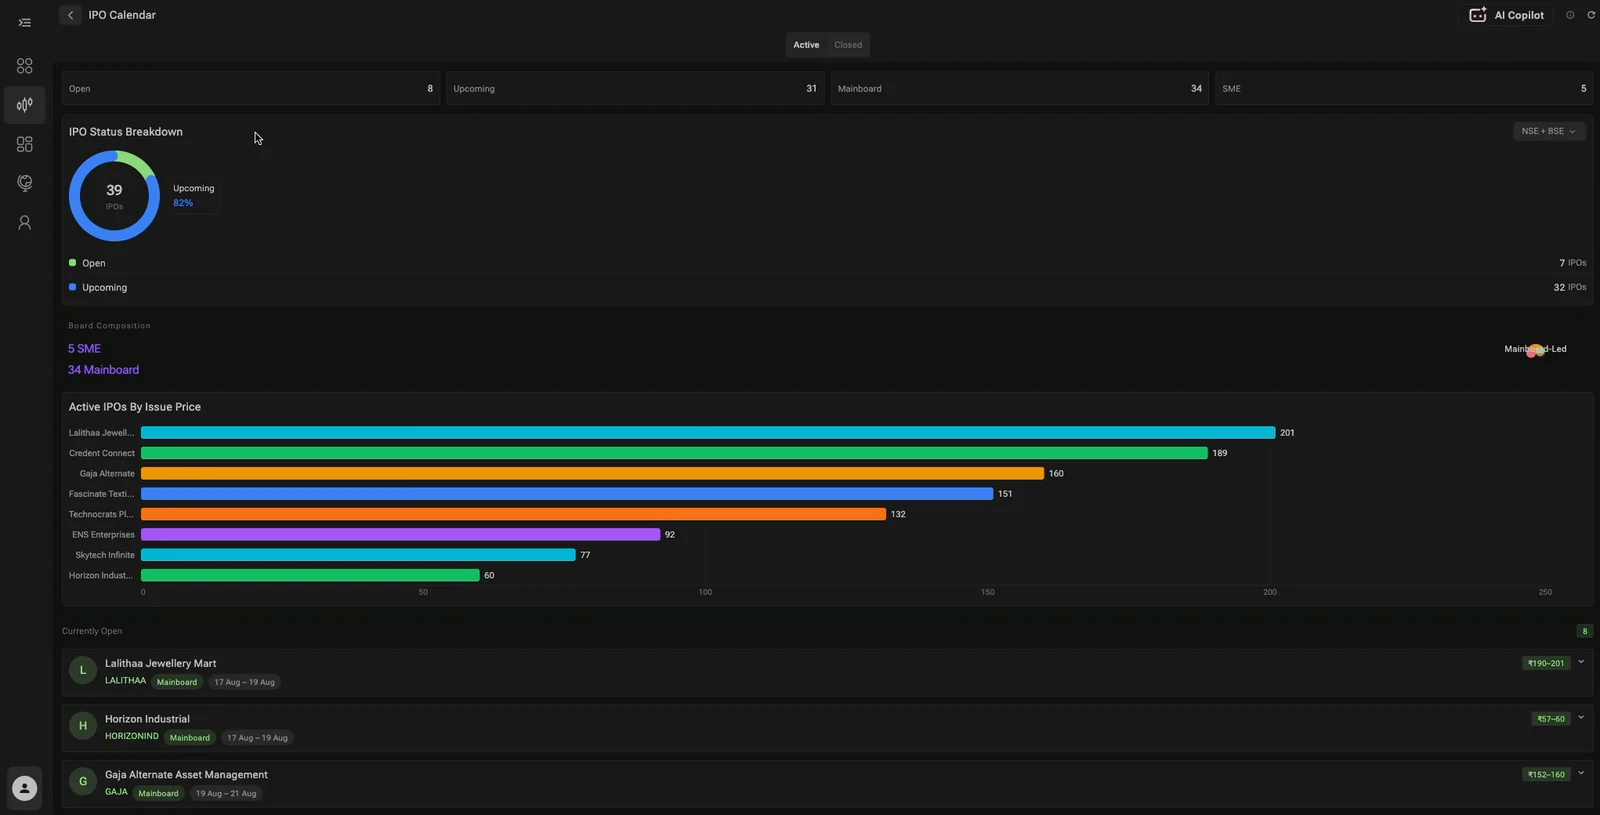Open the AI Copilot panel

(1506, 15)
